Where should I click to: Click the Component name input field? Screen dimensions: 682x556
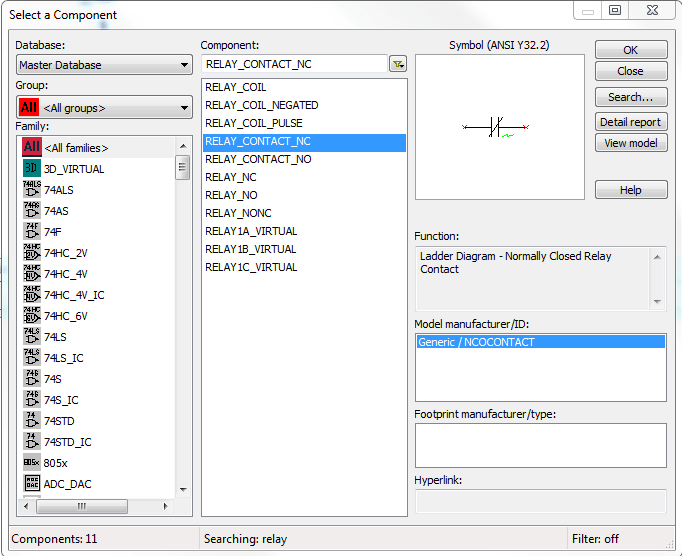pos(294,64)
